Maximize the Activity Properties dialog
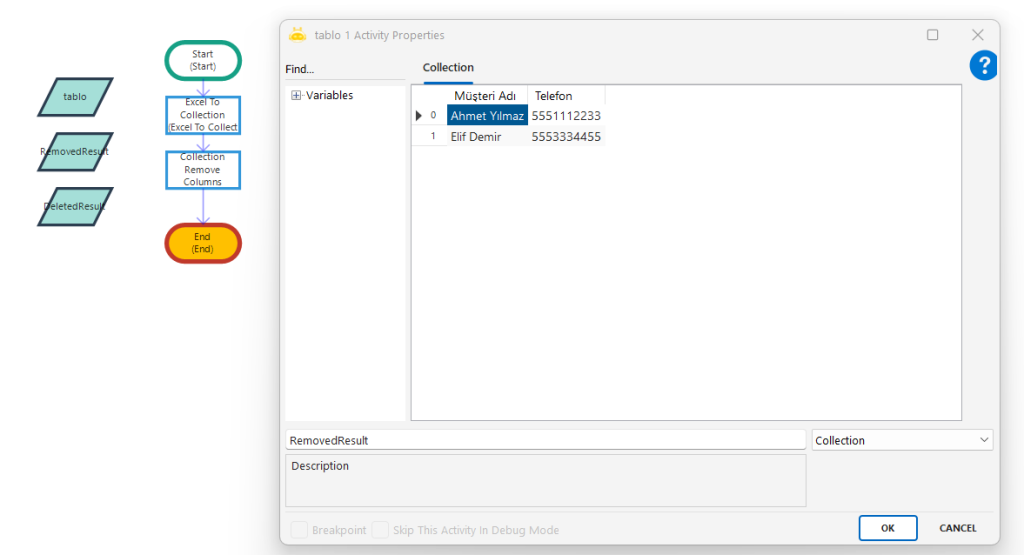Viewport: 1024px width, 555px height. click(932, 35)
